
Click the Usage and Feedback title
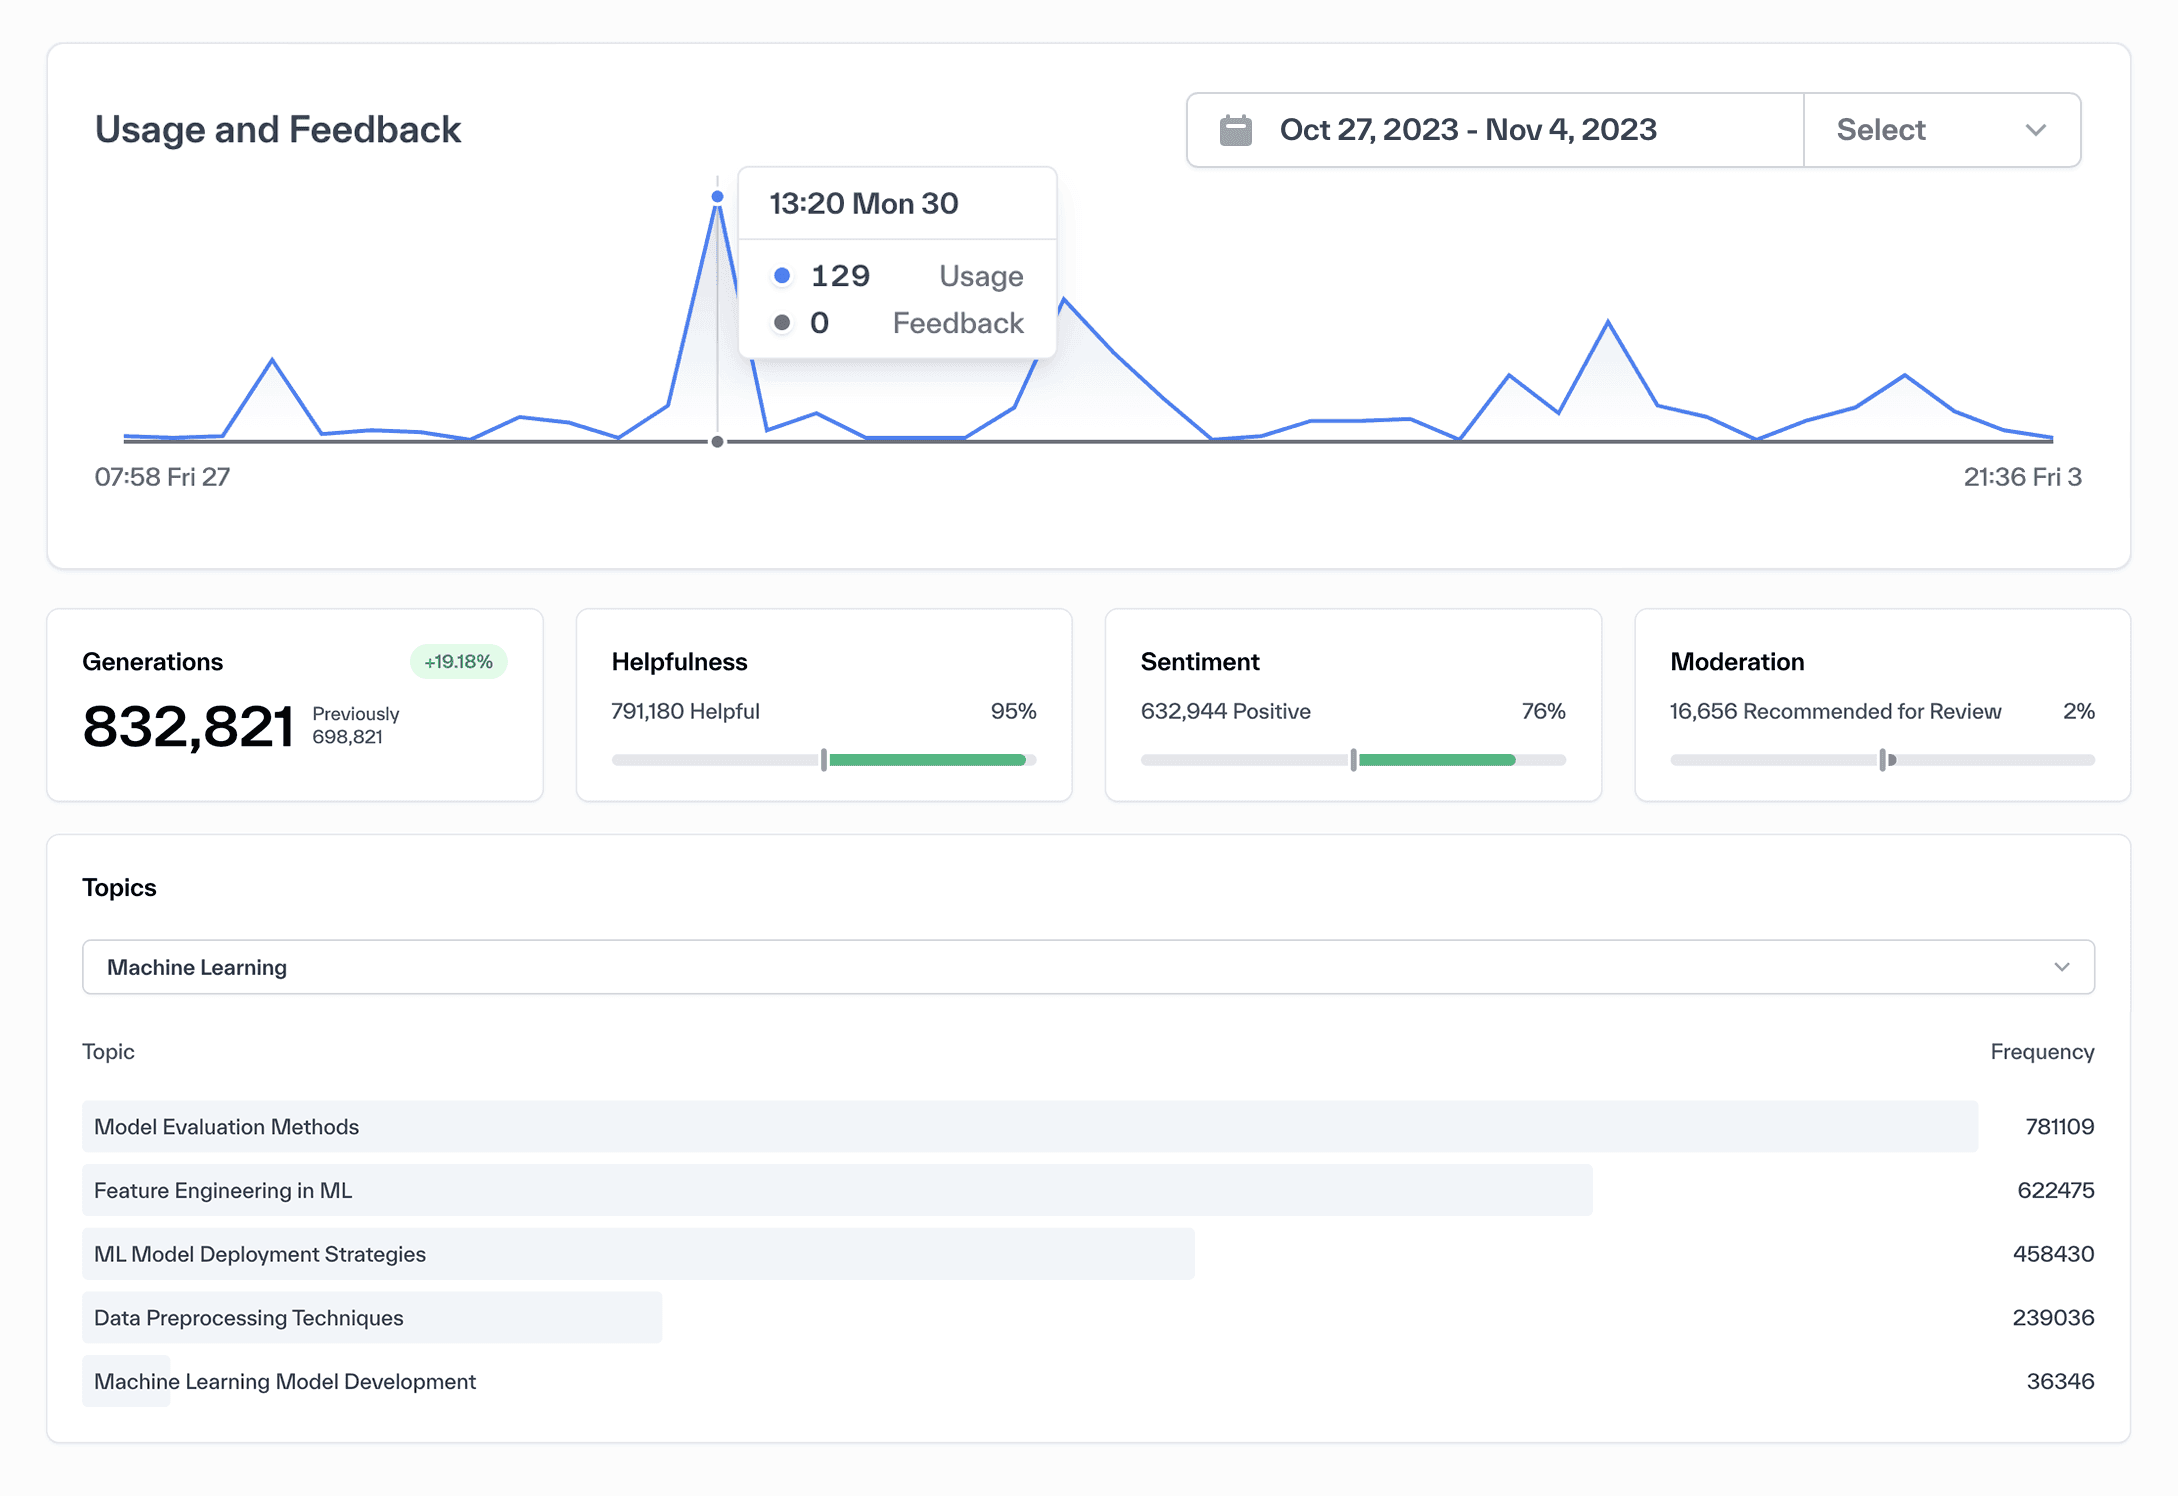[x=278, y=129]
